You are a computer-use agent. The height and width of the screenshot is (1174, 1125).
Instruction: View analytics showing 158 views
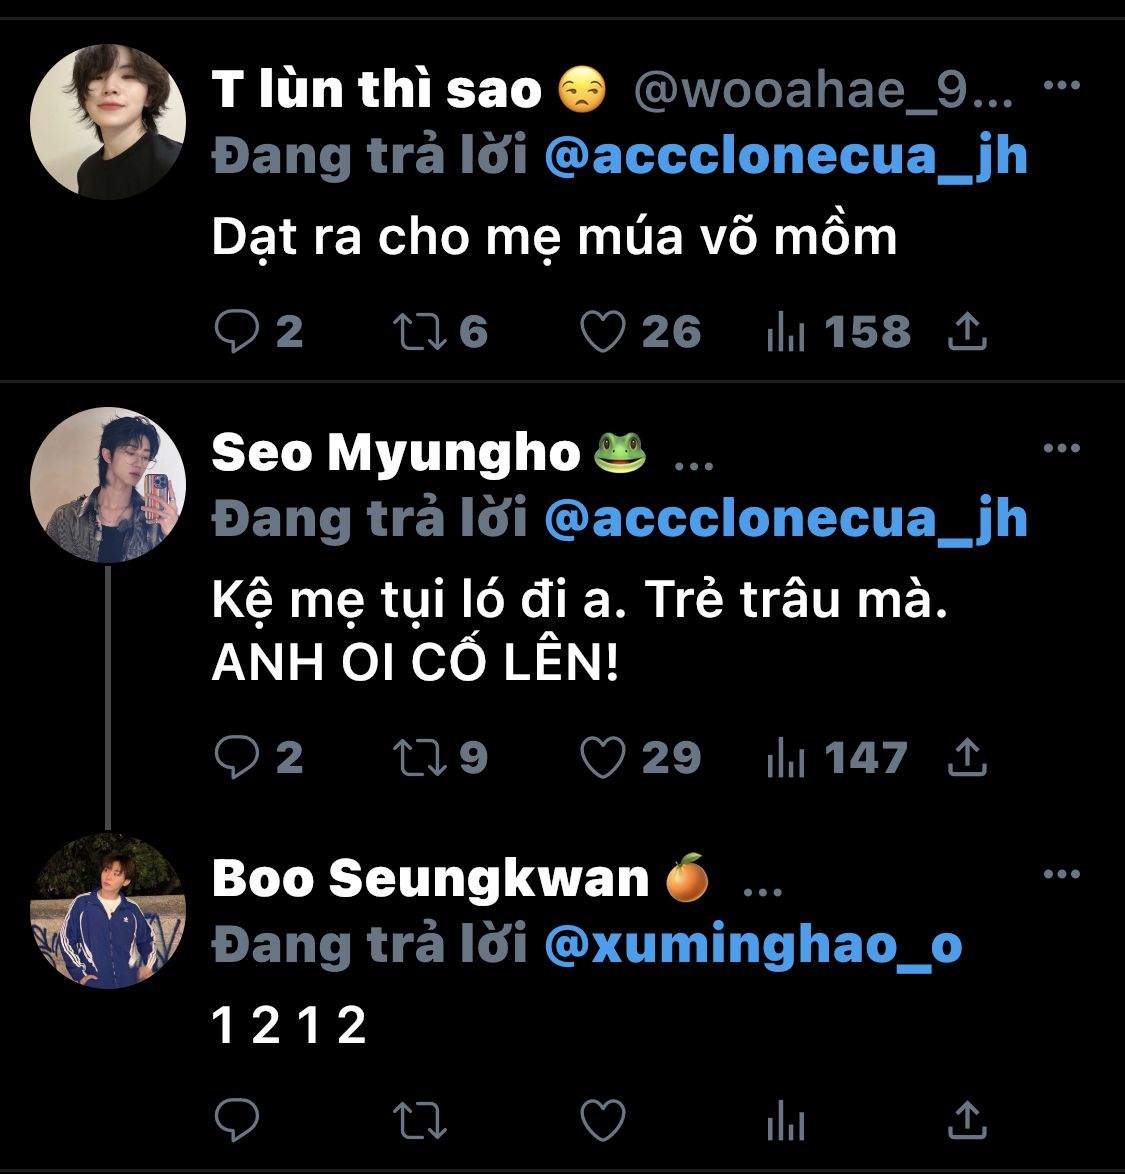[786, 332]
